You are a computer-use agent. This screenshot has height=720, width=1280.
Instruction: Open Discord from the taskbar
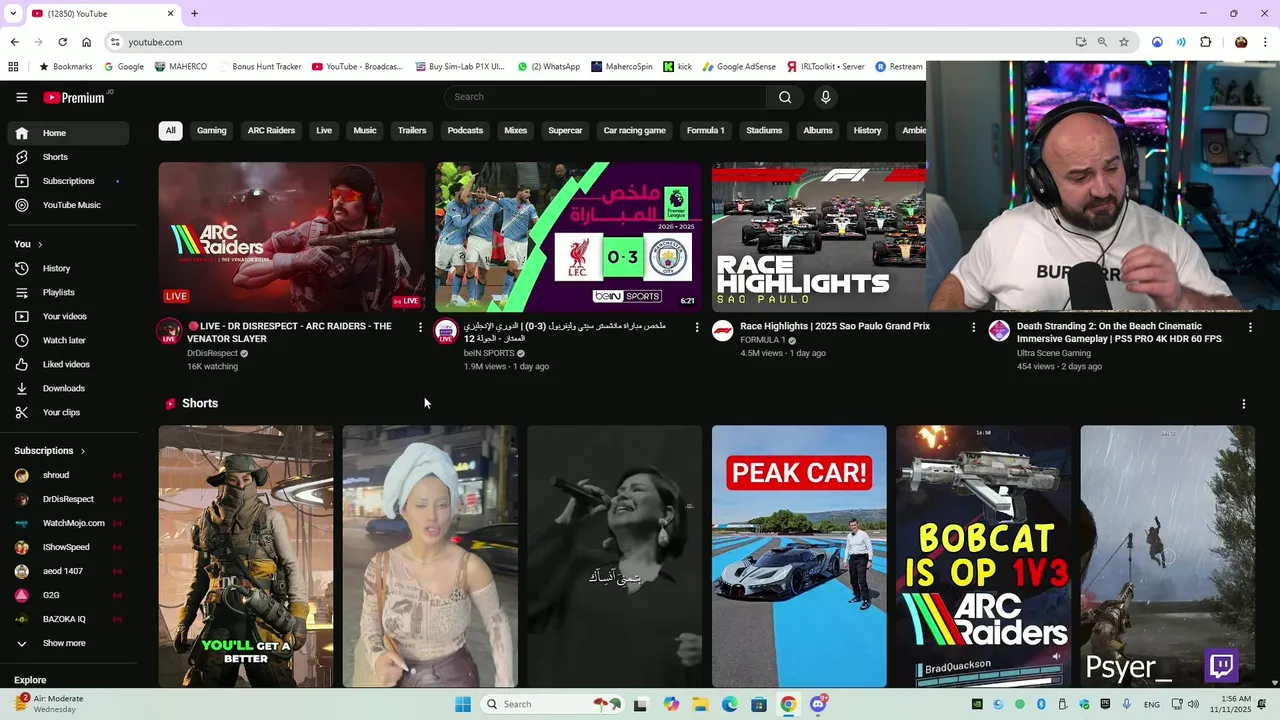point(818,704)
